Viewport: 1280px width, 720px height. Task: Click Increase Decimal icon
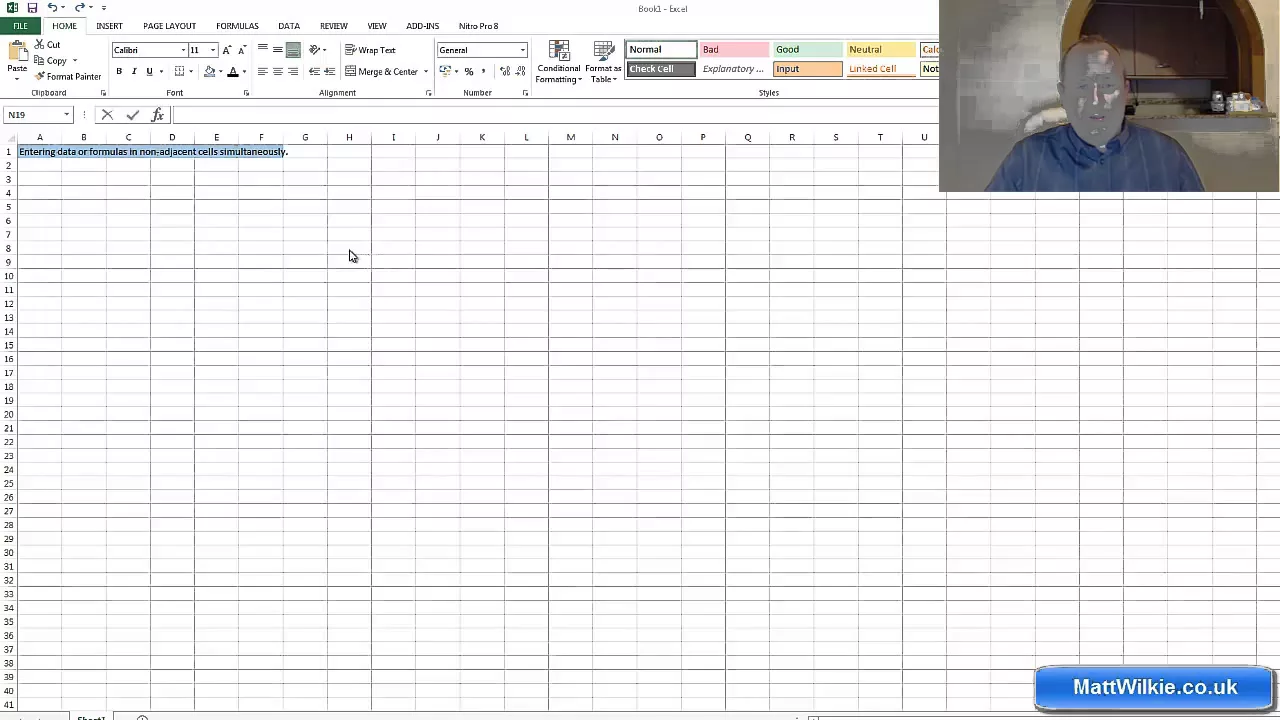[x=505, y=72]
